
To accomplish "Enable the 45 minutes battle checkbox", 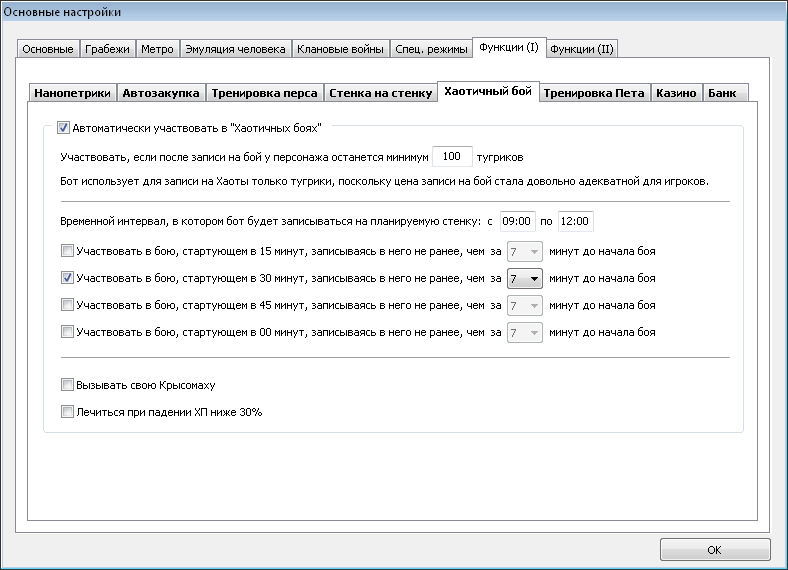I will (67, 305).
